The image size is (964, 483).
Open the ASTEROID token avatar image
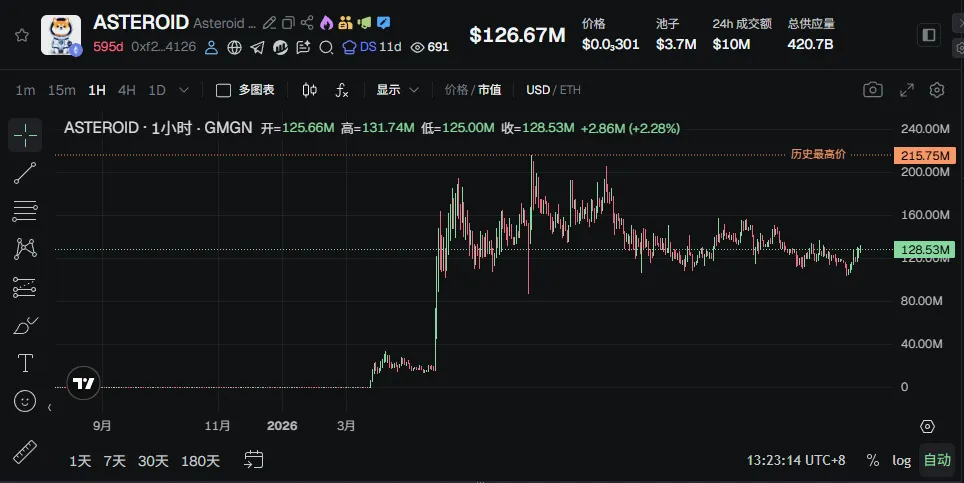61,35
